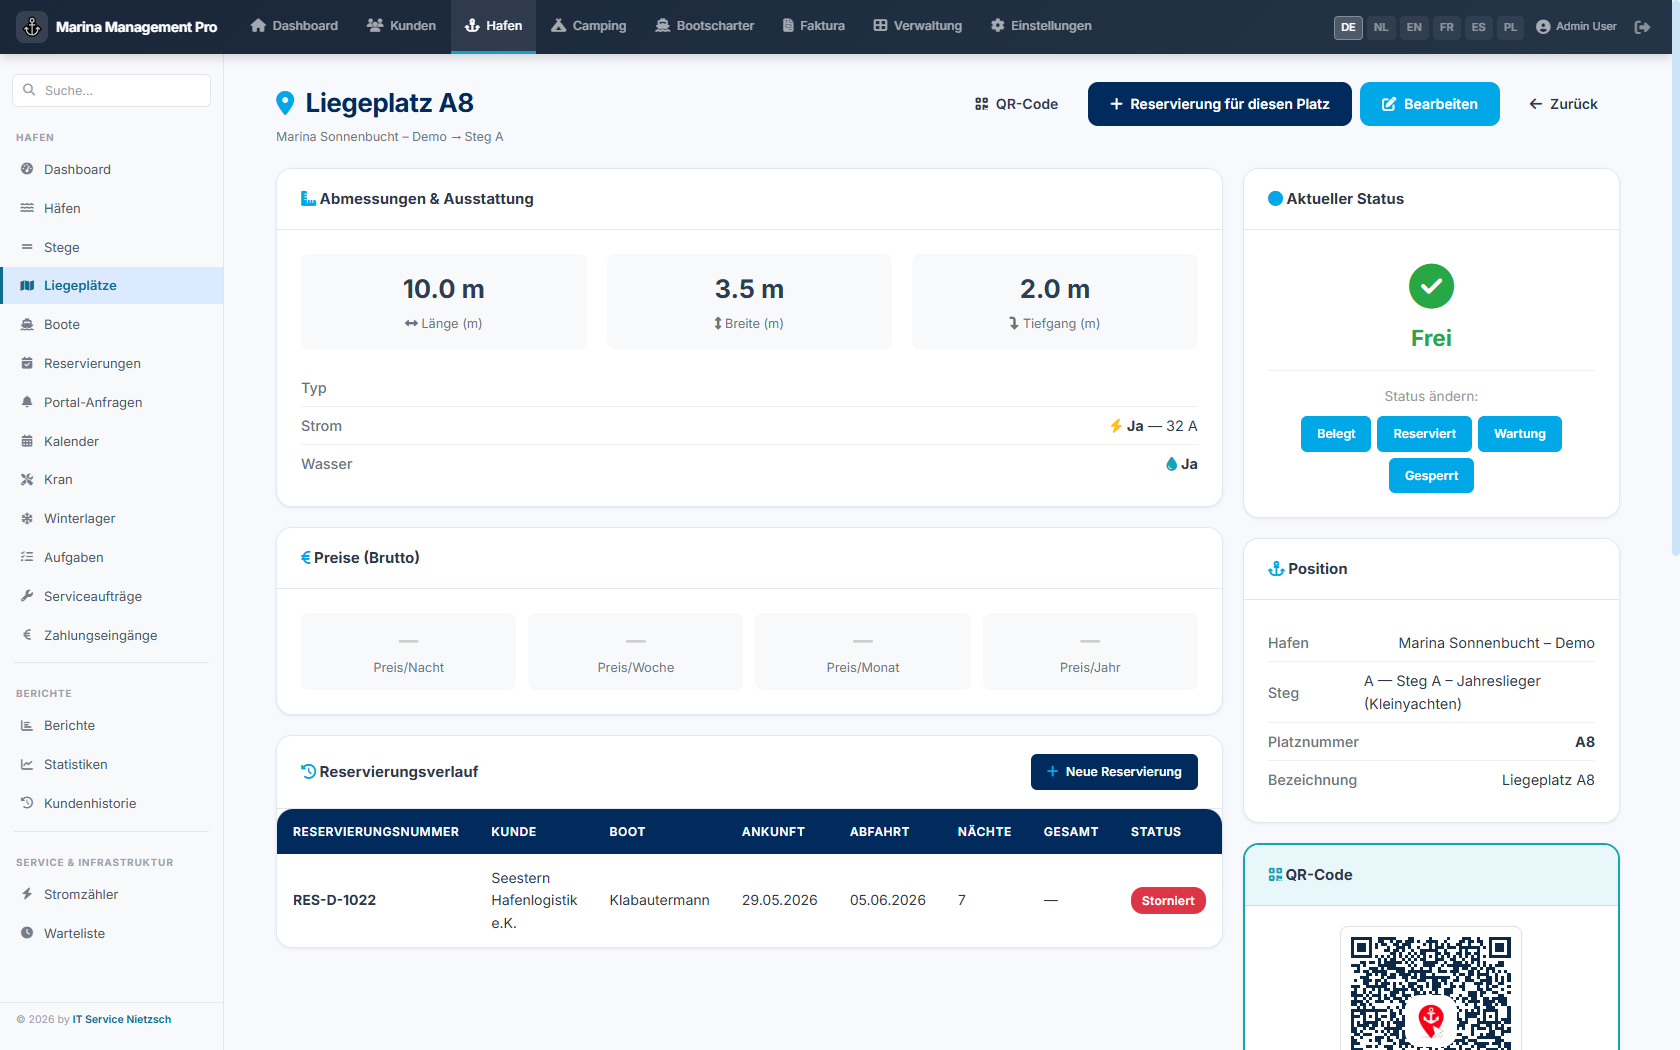The width and height of the screenshot is (1680, 1050).
Task: Sort by the Ankunft column header
Action: (773, 832)
